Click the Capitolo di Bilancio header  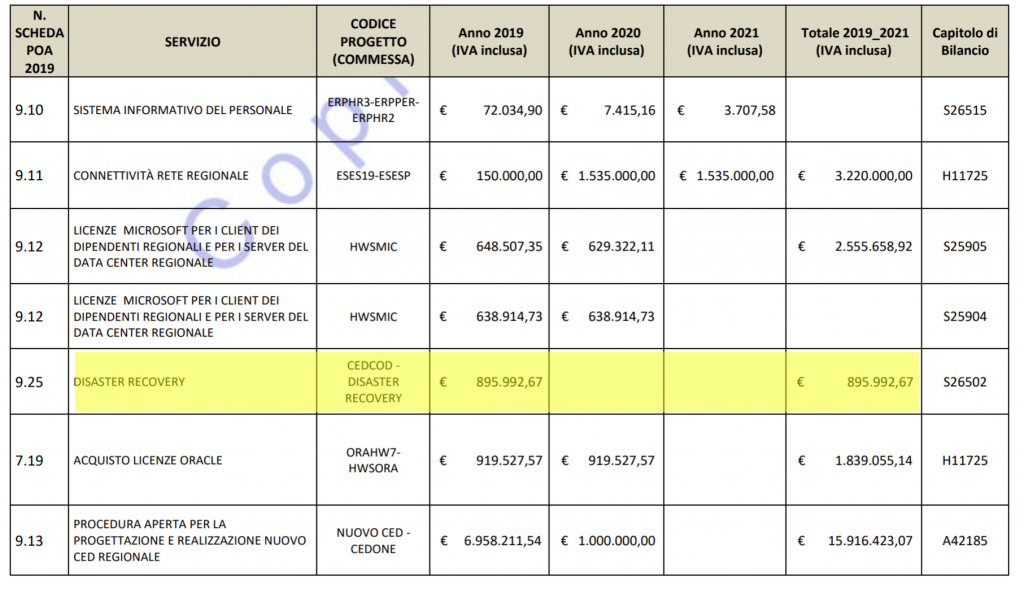click(964, 42)
